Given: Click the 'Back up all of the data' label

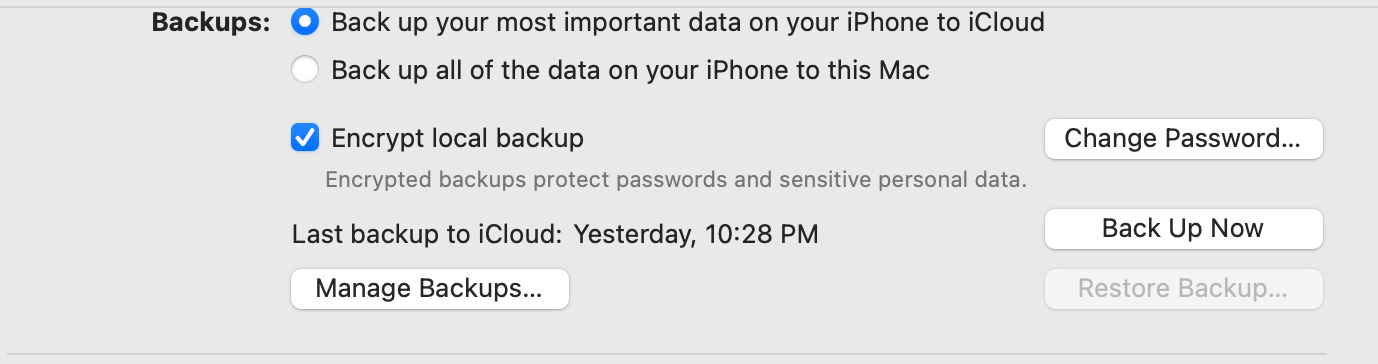Looking at the screenshot, I should pyautogui.click(x=630, y=71).
